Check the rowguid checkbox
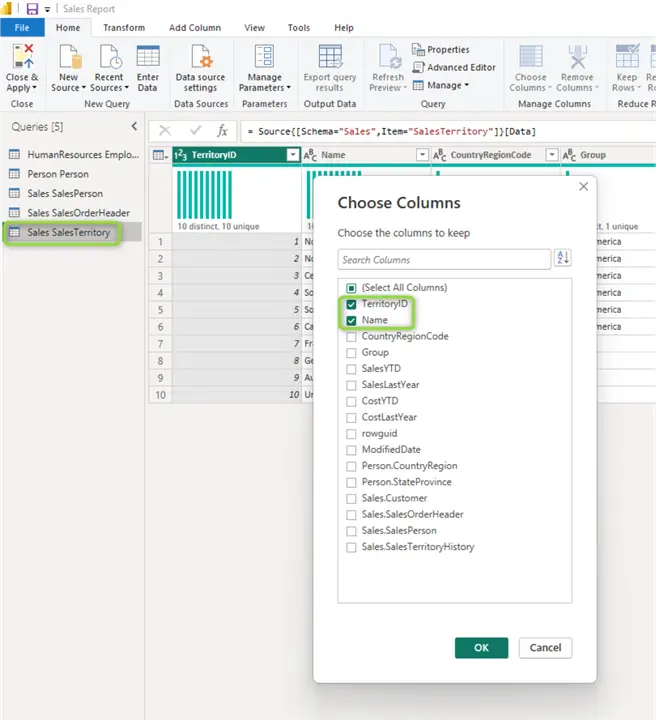This screenshot has height=720, width=656. (x=351, y=433)
